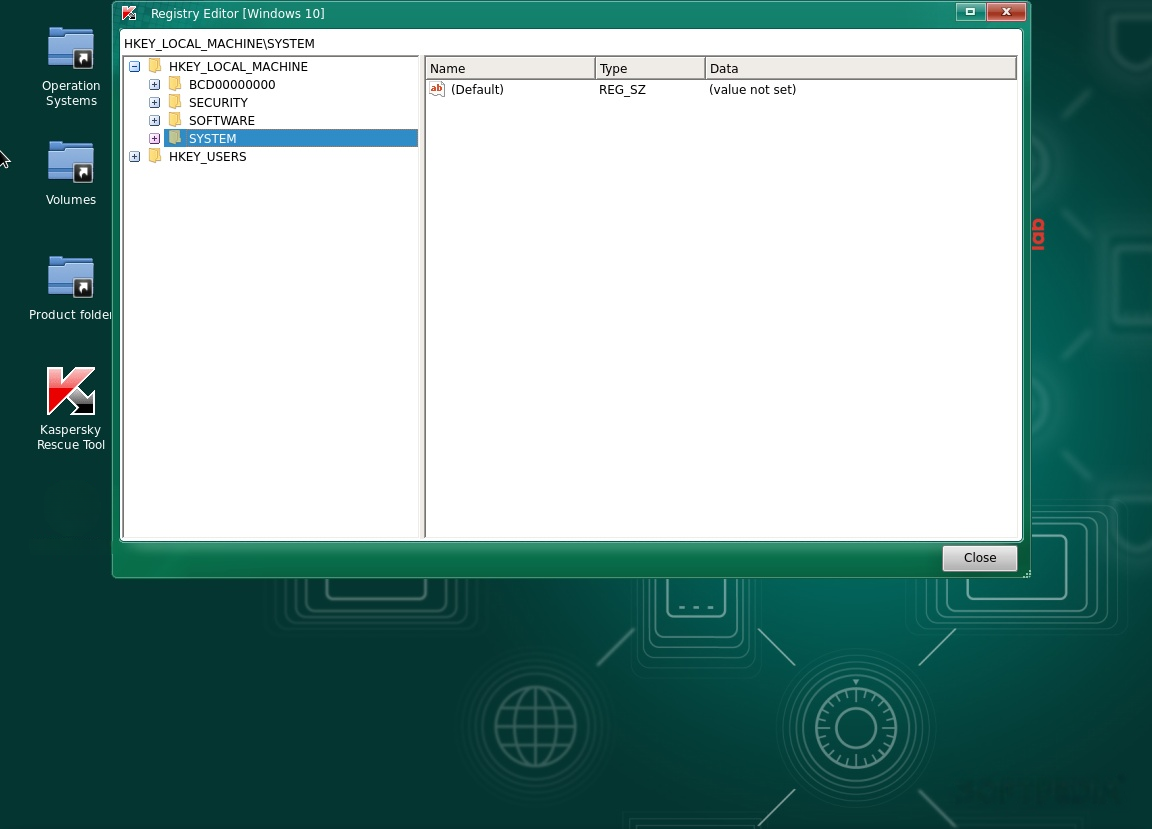Launch Kaspersky Rescue Tool icon

pos(71,409)
